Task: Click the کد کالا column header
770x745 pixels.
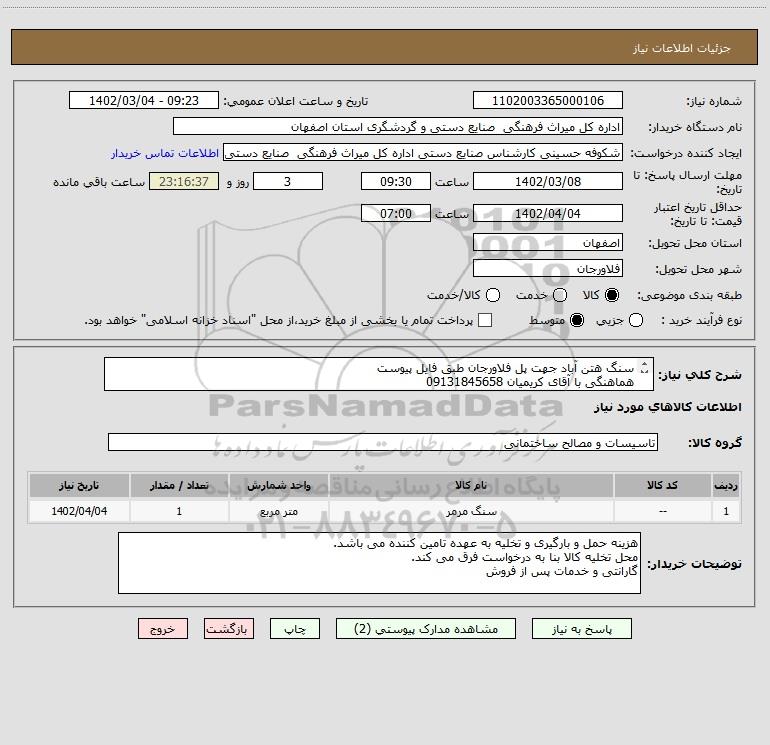Action: tap(662, 485)
